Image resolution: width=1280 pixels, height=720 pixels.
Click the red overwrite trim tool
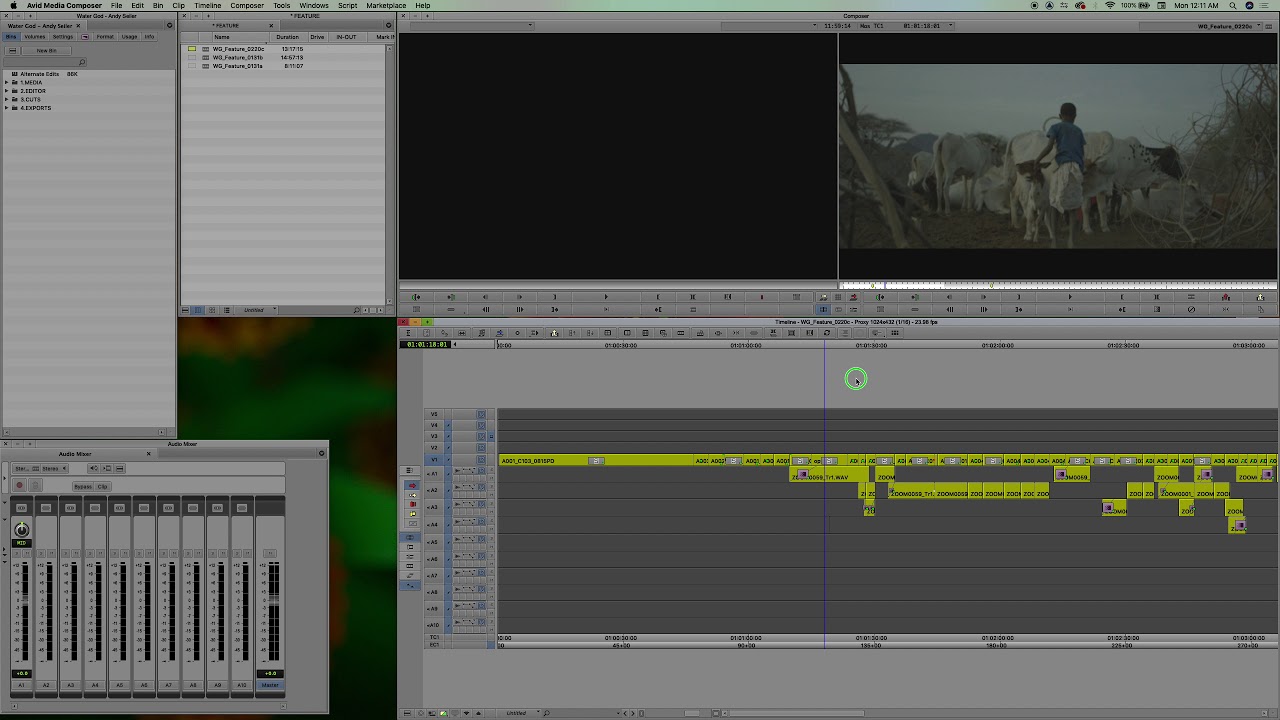point(412,505)
